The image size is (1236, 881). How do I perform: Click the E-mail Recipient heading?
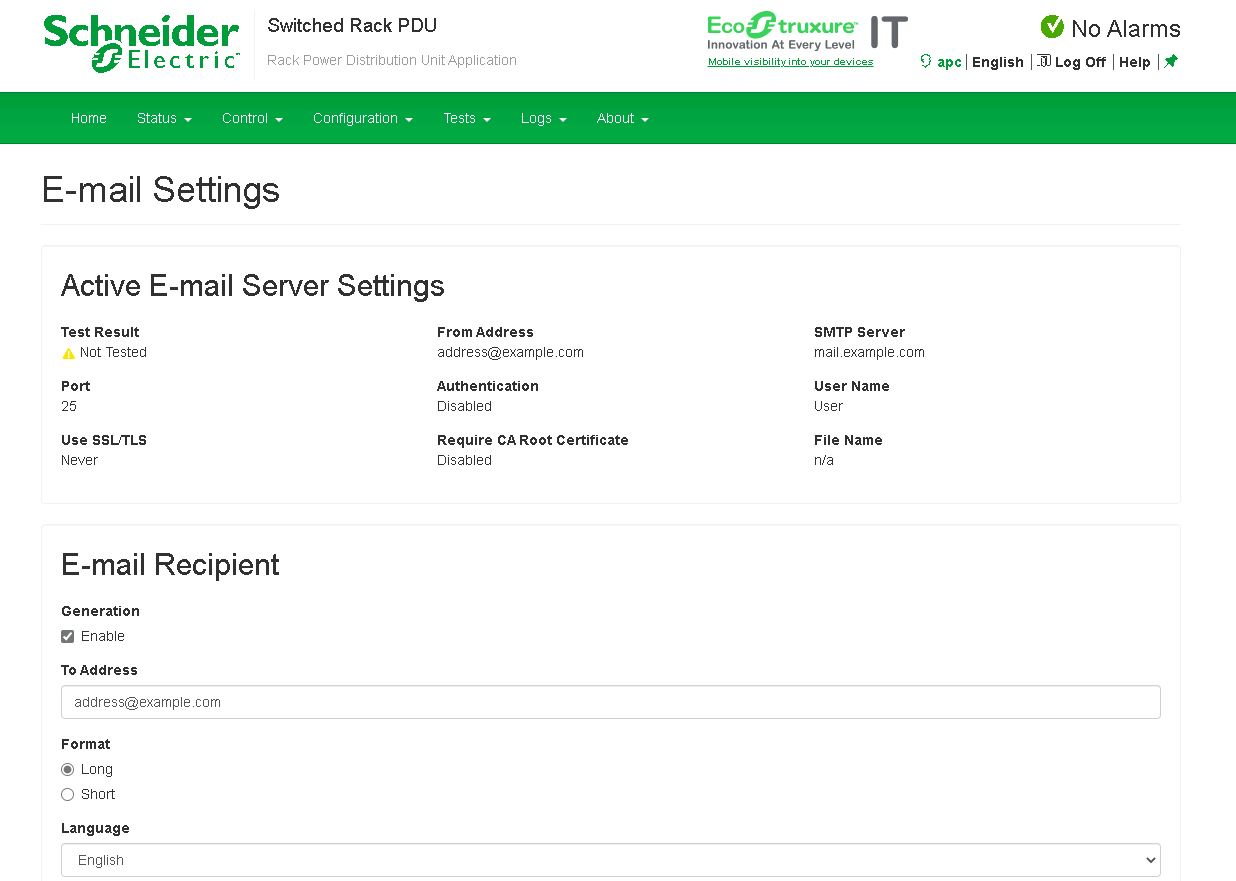[x=170, y=565]
